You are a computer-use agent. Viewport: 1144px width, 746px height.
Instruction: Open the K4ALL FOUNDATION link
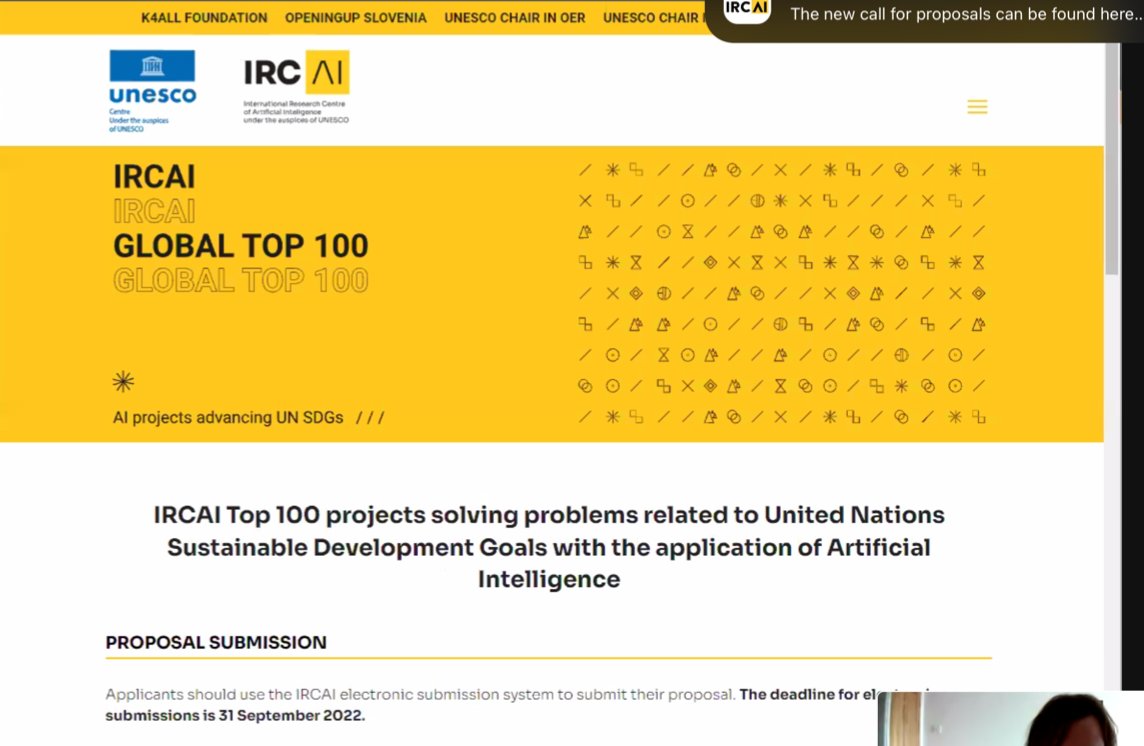coord(204,18)
